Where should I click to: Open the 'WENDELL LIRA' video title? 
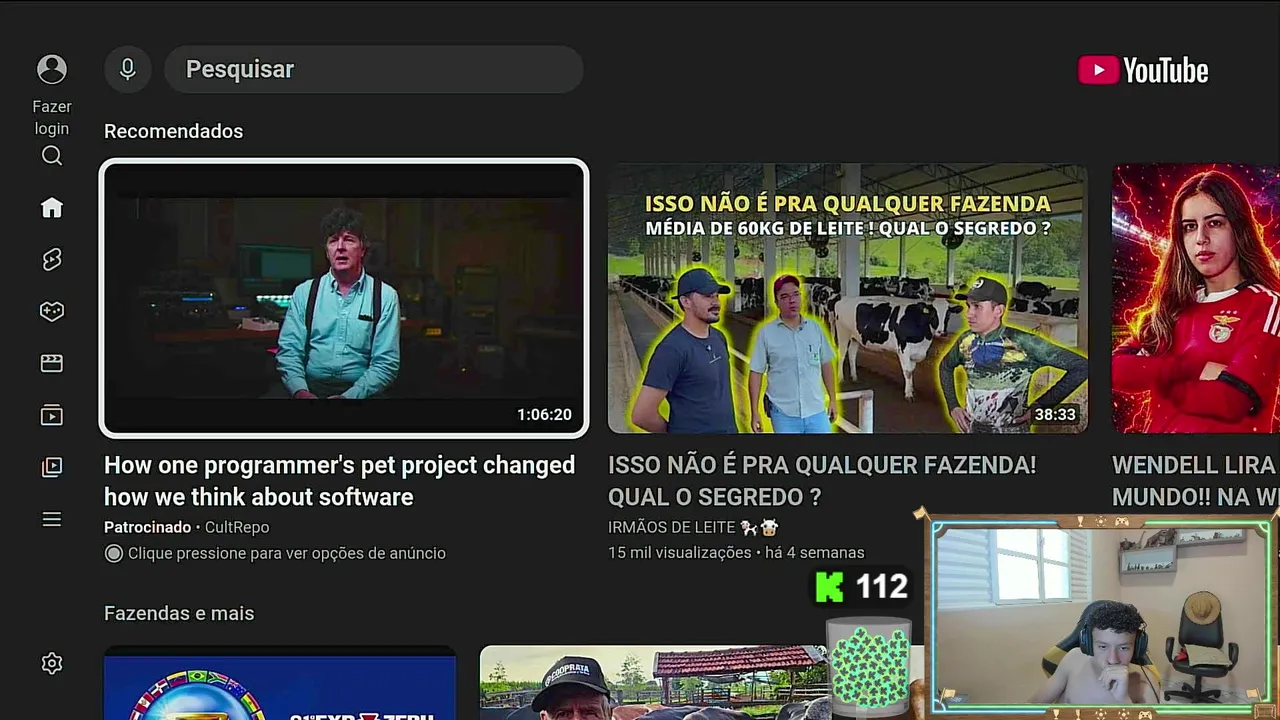1196,481
